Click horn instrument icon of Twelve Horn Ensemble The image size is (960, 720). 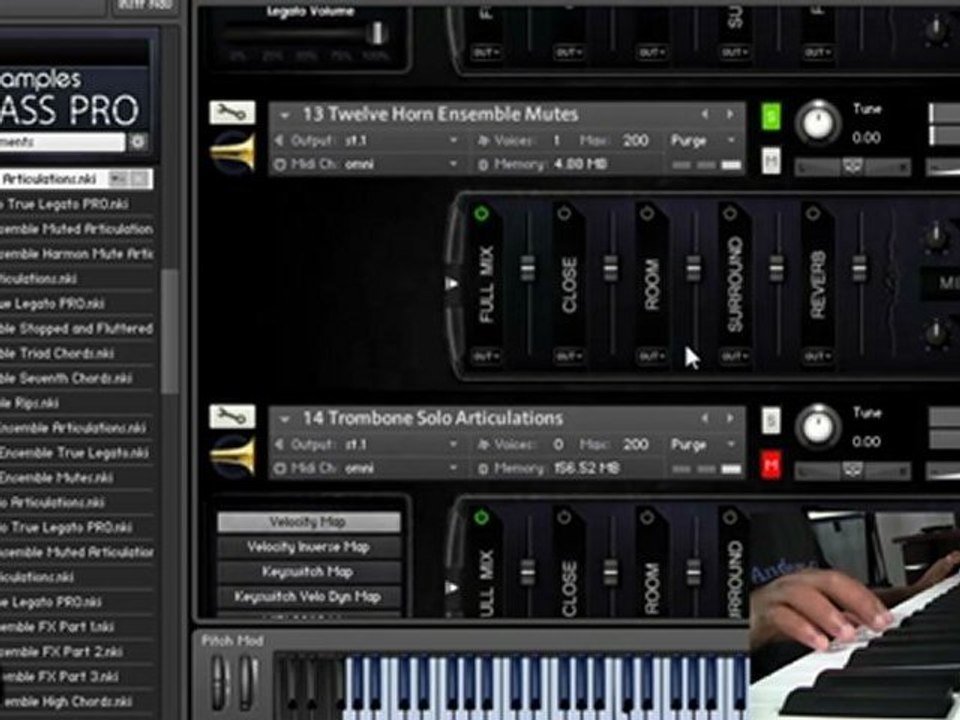[232, 151]
